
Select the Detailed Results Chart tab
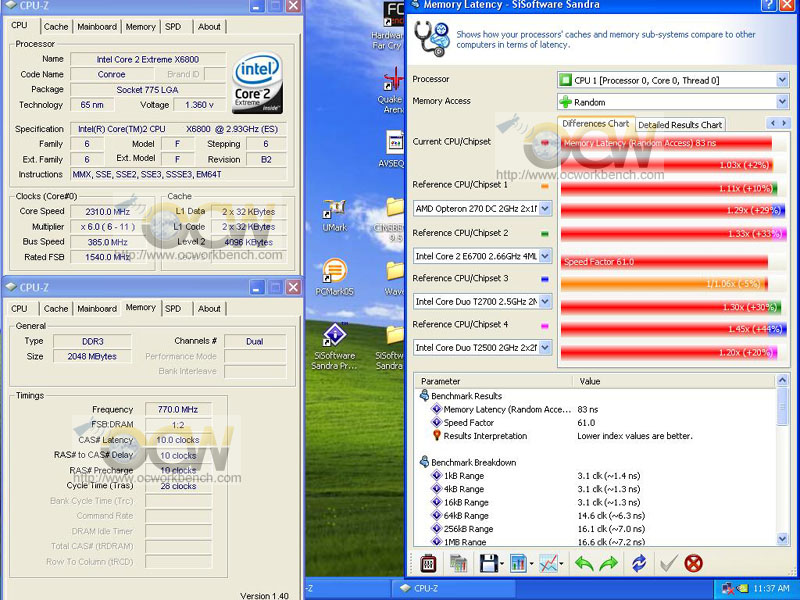pyautogui.click(x=680, y=125)
